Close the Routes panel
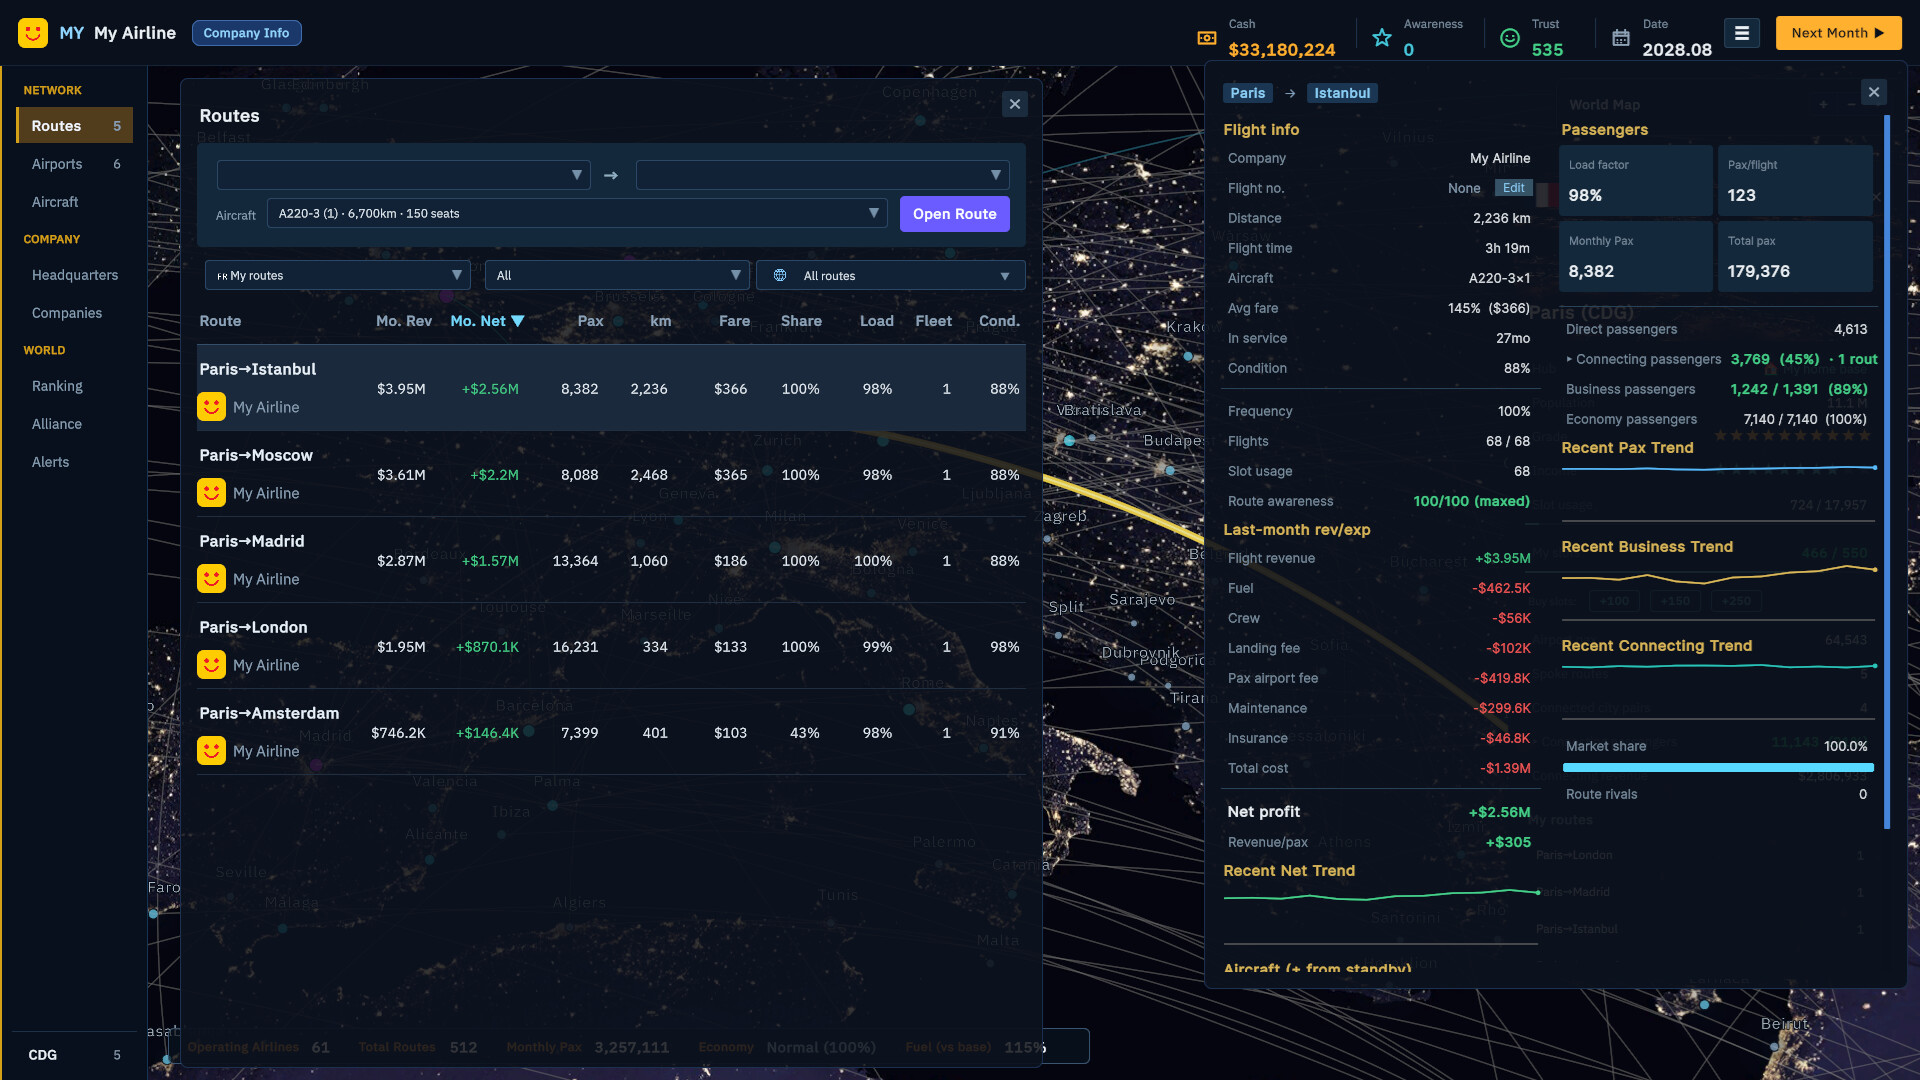 coord(1015,104)
